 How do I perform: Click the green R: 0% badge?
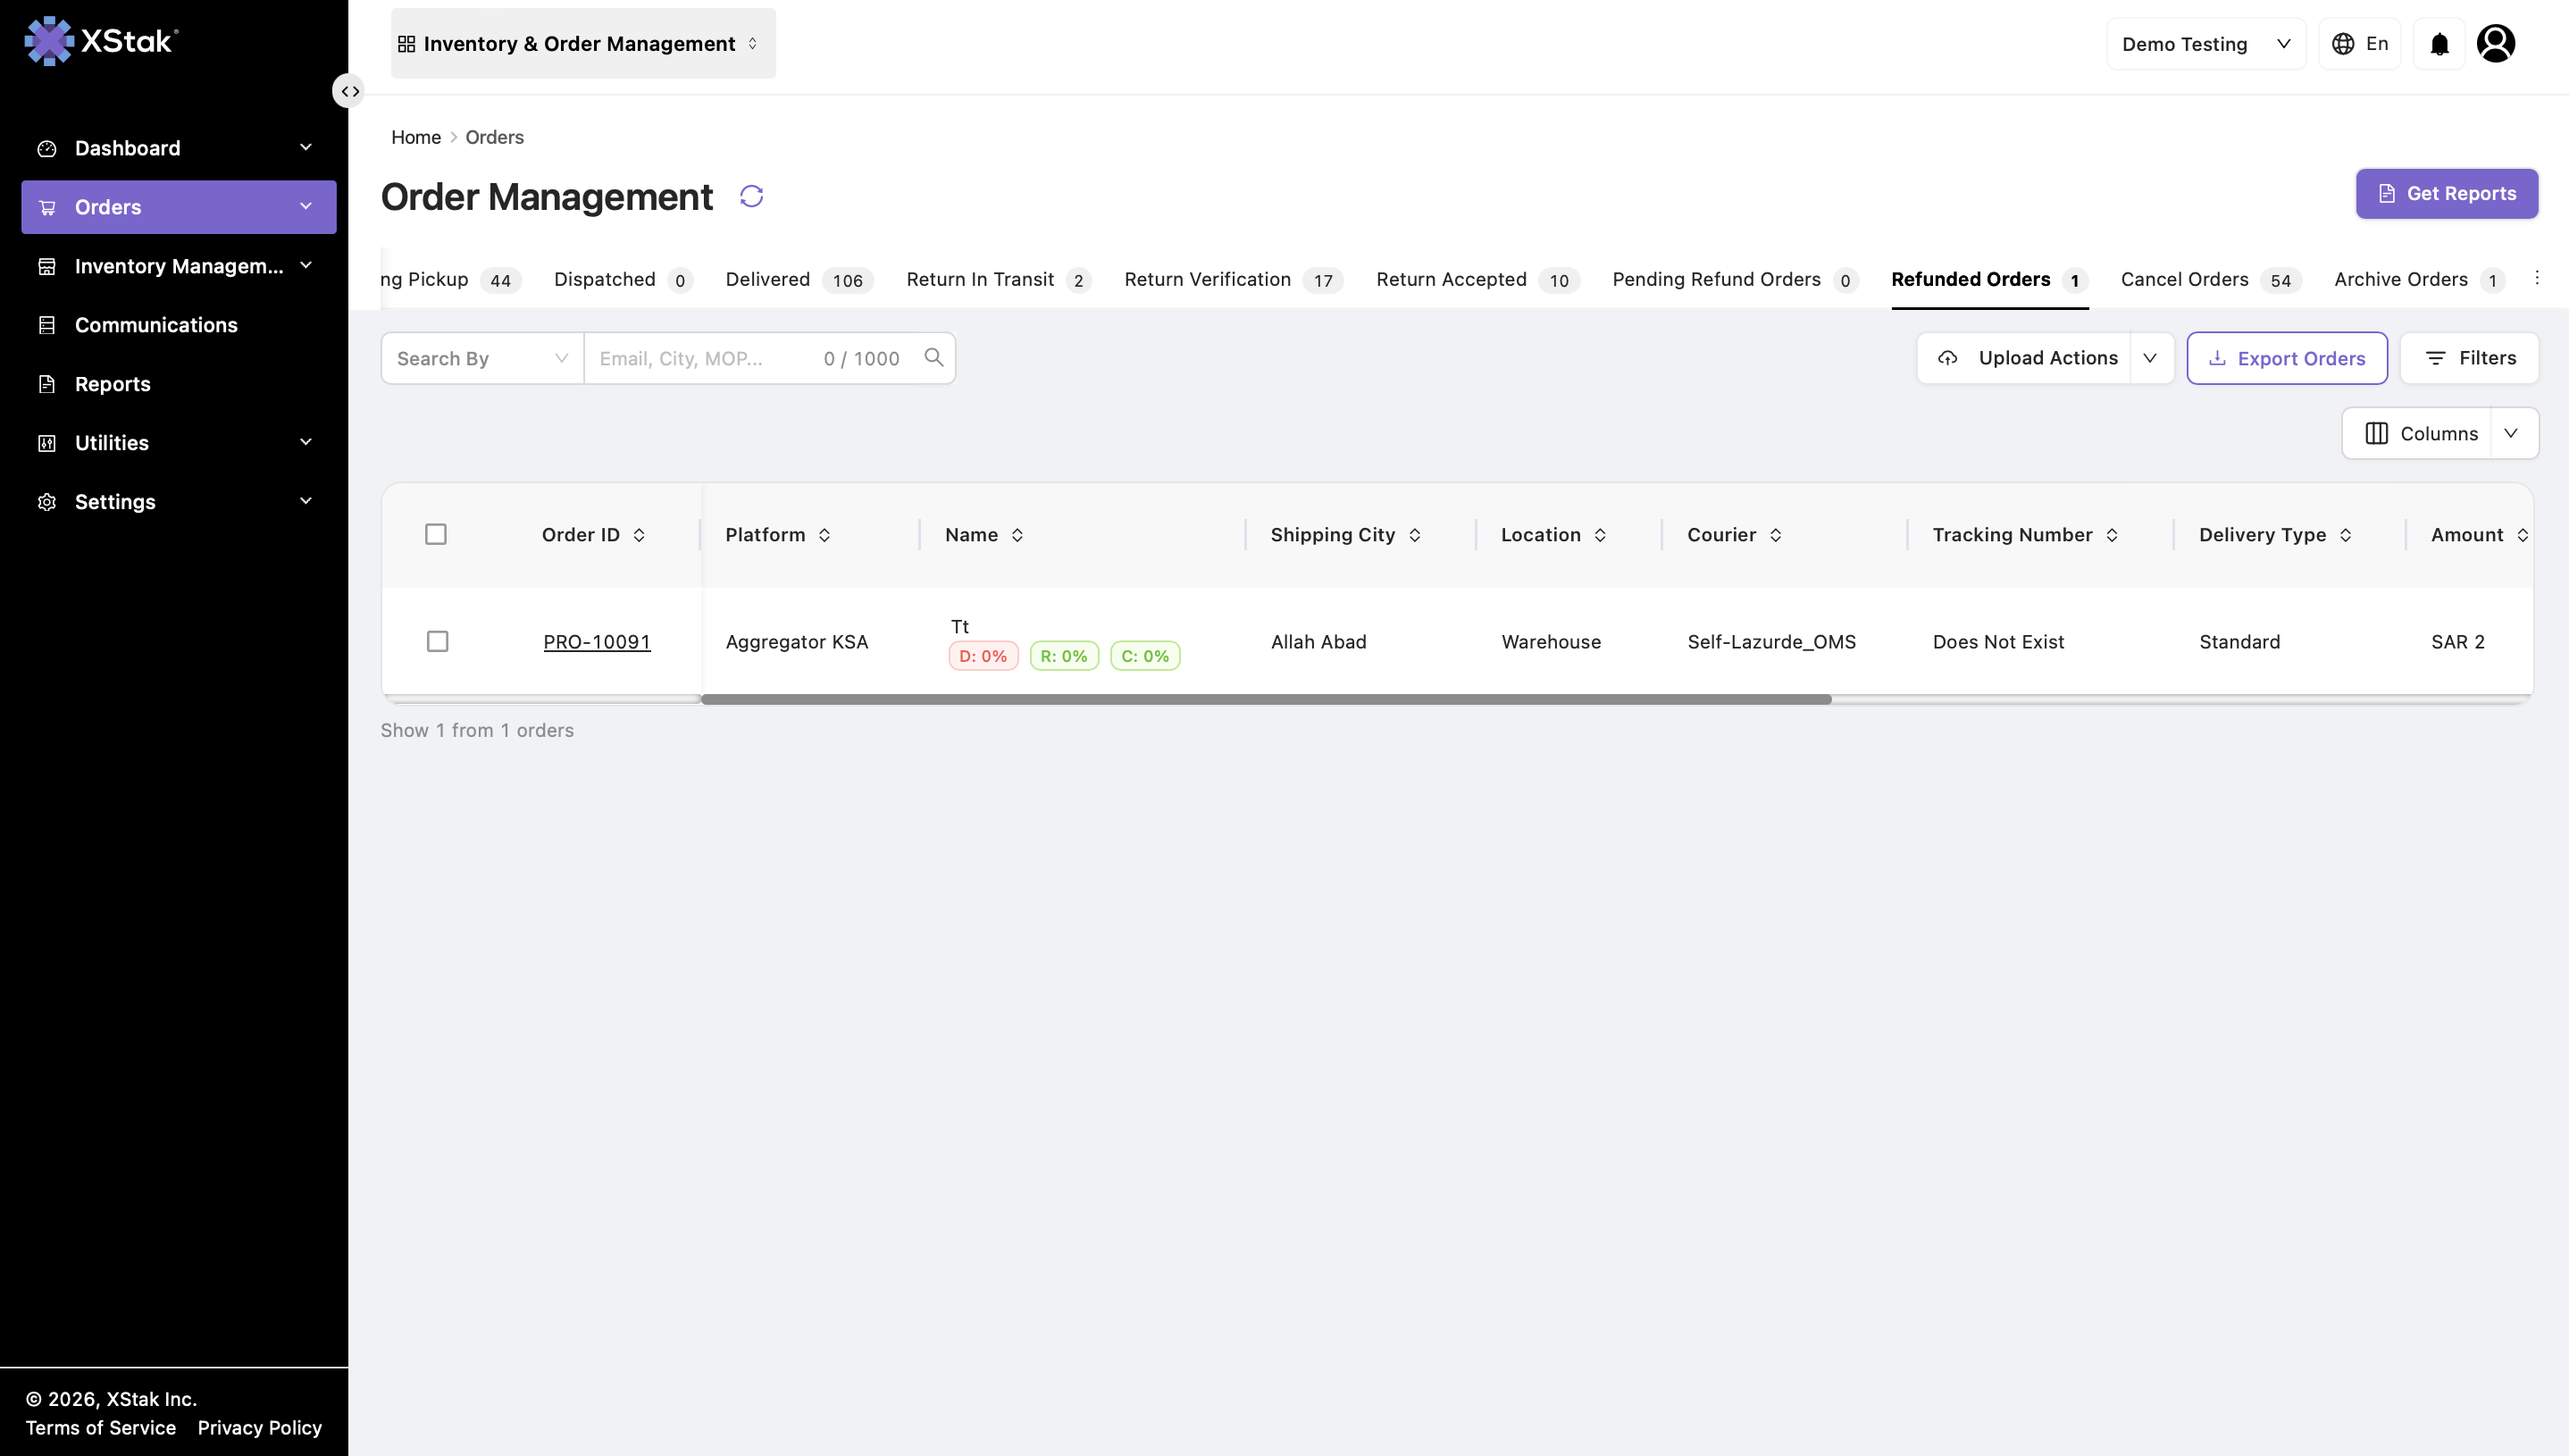coord(1064,656)
